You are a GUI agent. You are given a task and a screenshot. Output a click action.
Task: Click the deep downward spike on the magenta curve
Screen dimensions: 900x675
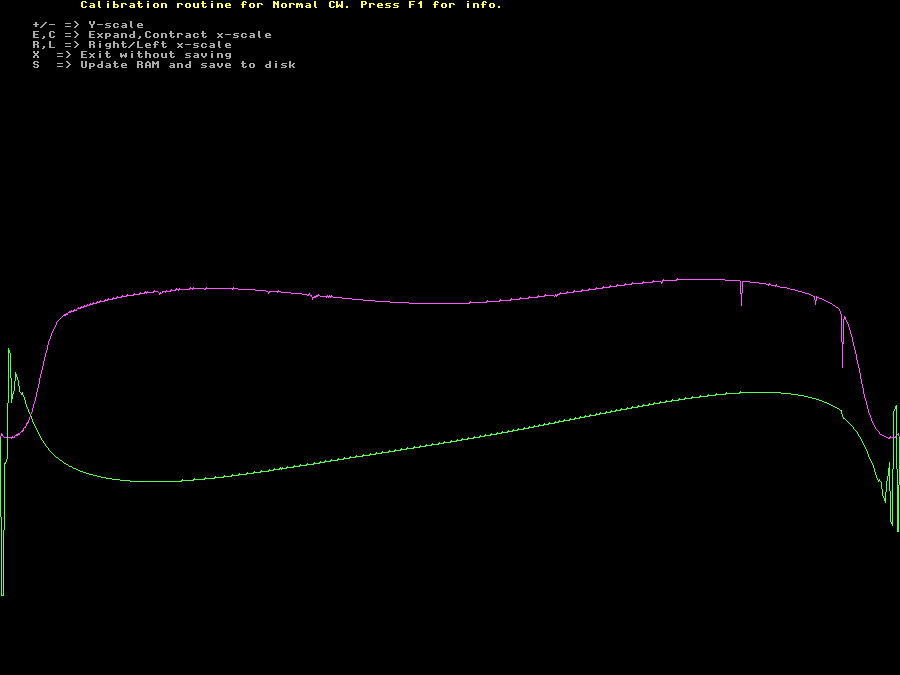[x=843, y=339]
